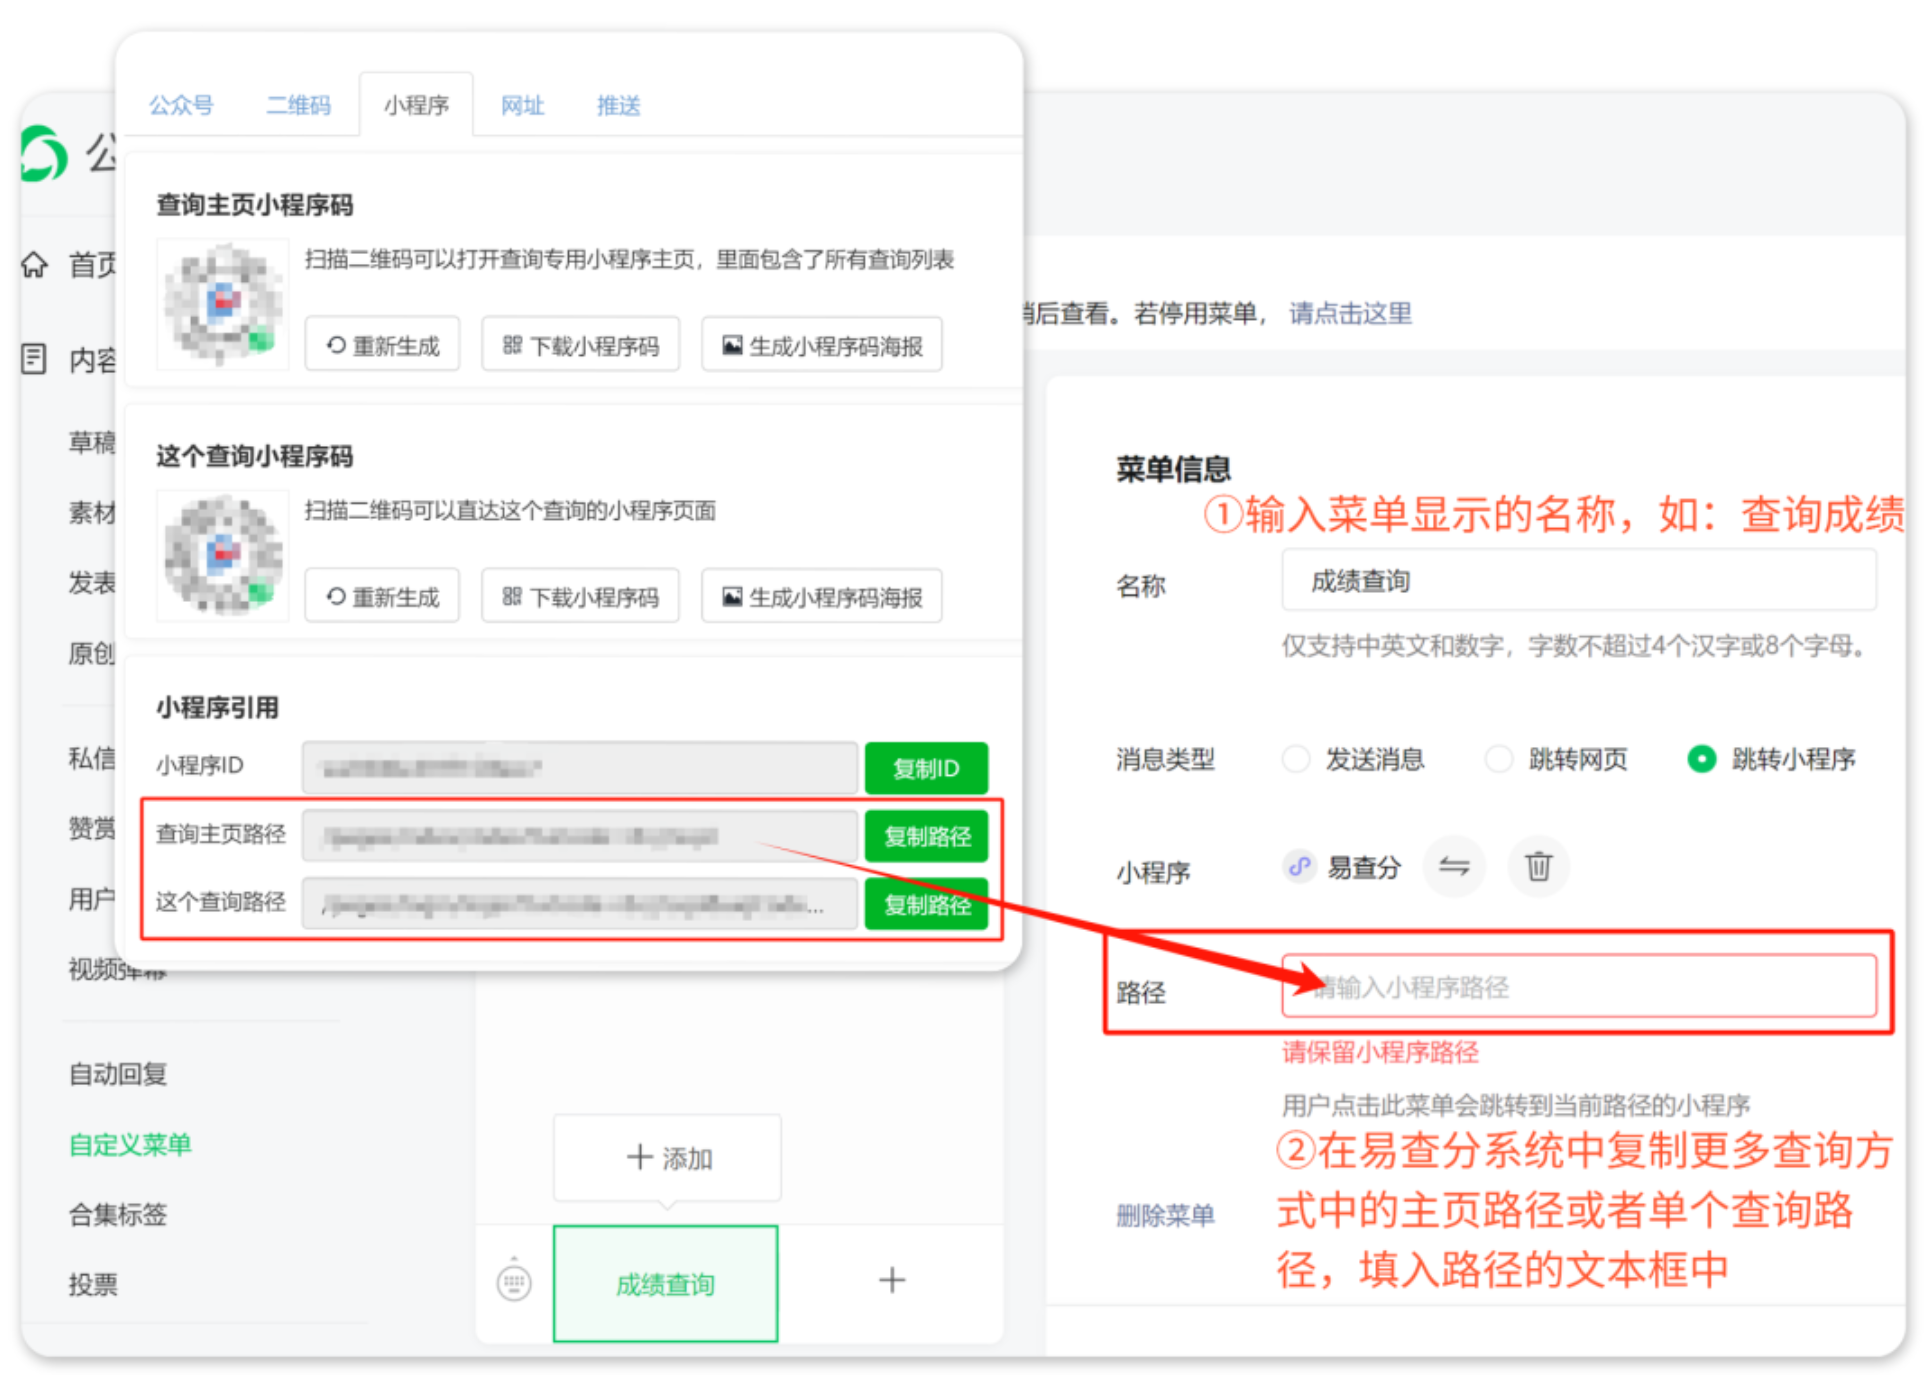Click the 添加 submenu button
This screenshot has width=1930, height=1375.
(667, 1158)
